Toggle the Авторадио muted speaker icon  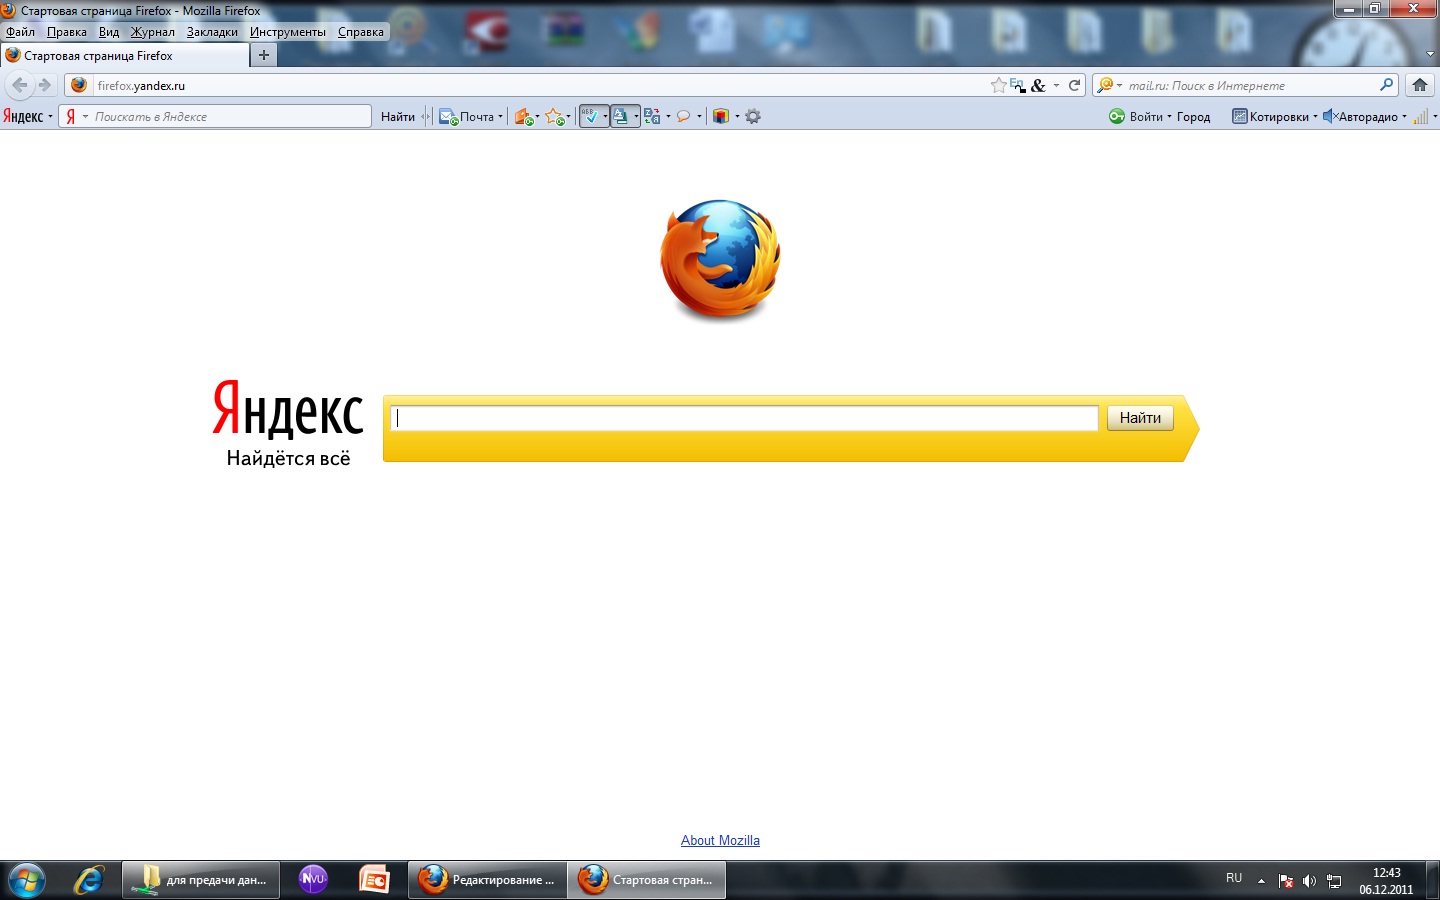(1330, 116)
